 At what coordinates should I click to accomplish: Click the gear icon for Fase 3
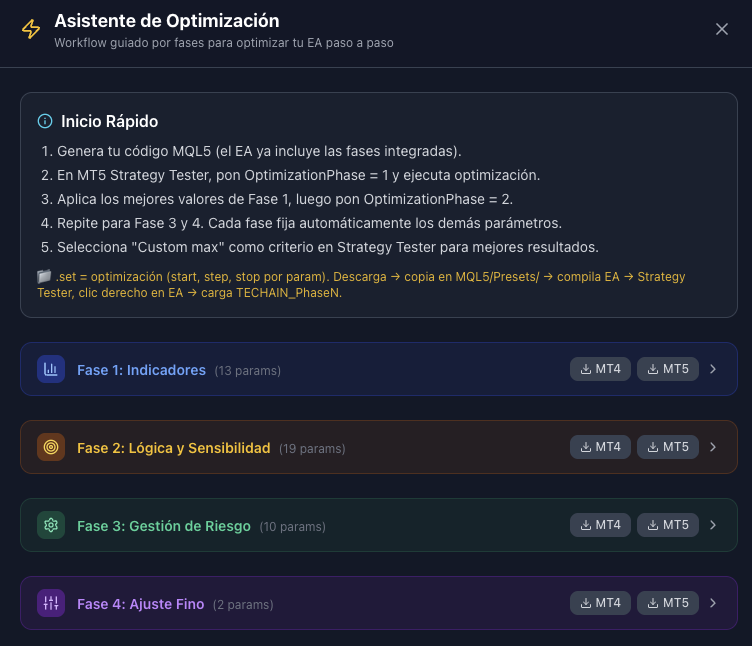51,525
